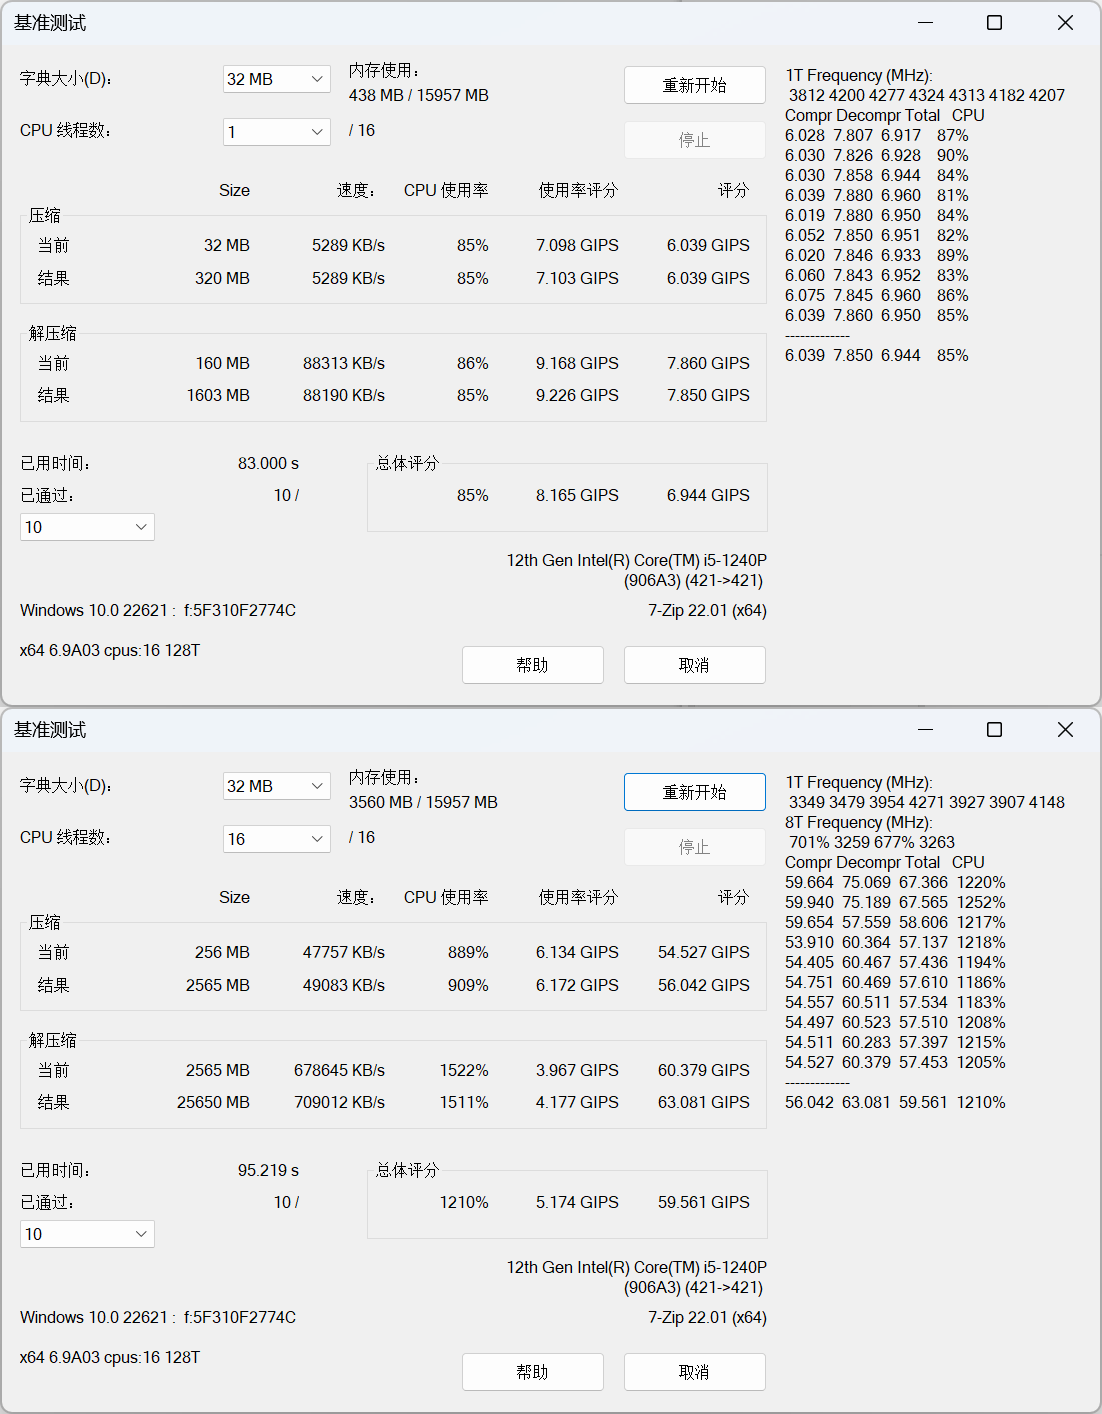Minimize the lower 基准测试 window
Image resolution: width=1102 pixels, height=1414 pixels.
pos(925,730)
